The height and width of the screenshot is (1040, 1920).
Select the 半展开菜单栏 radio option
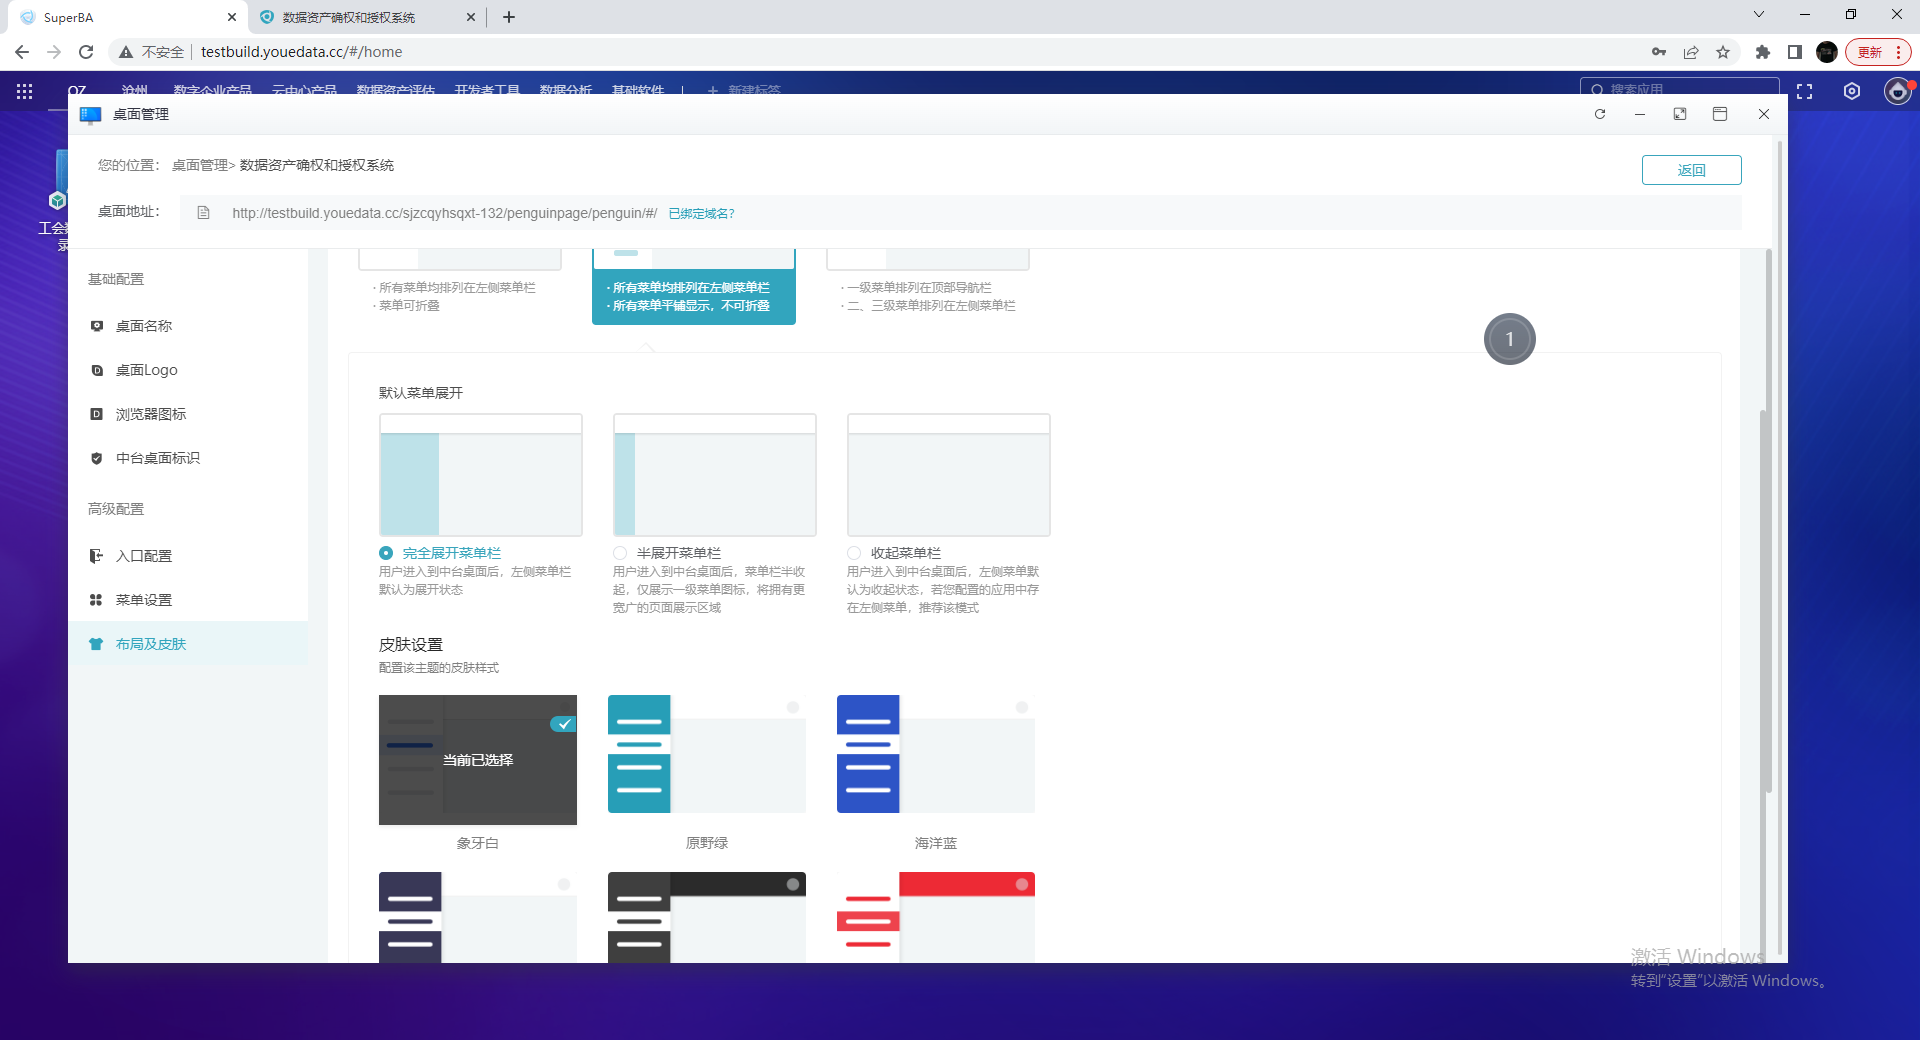coord(620,553)
